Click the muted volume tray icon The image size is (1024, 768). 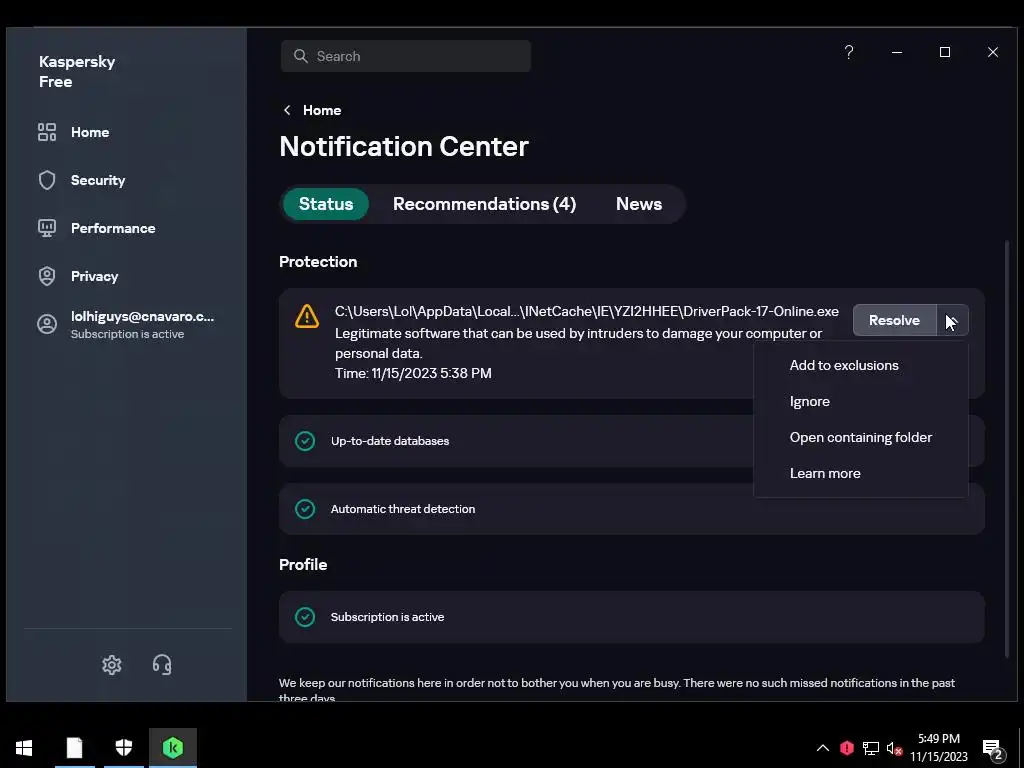pos(894,748)
